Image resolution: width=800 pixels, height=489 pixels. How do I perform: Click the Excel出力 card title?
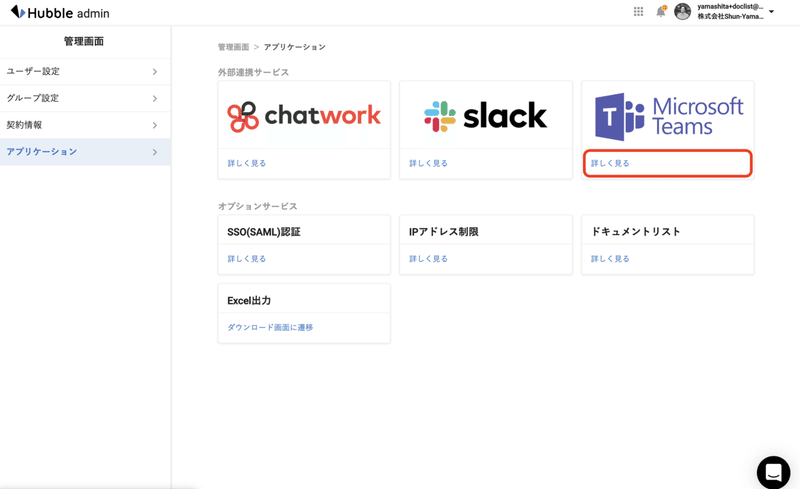249,301
